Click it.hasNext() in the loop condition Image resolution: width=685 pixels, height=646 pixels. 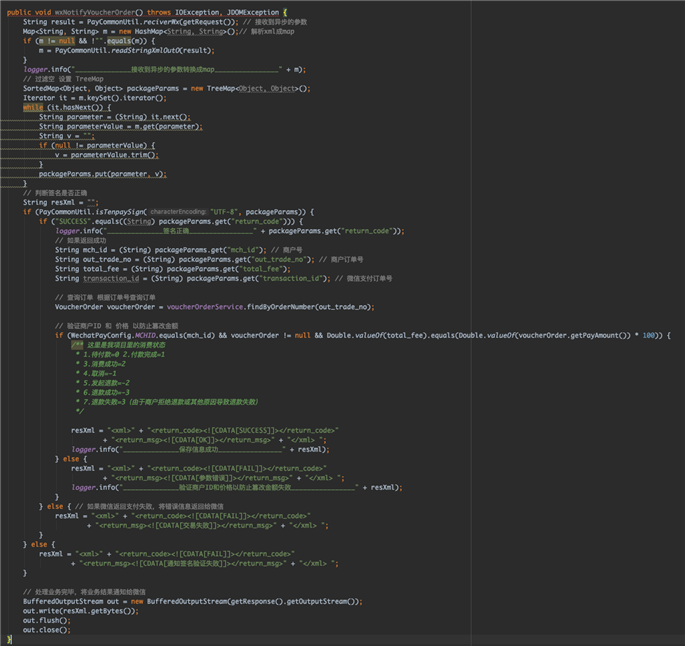pyautogui.click(x=75, y=107)
